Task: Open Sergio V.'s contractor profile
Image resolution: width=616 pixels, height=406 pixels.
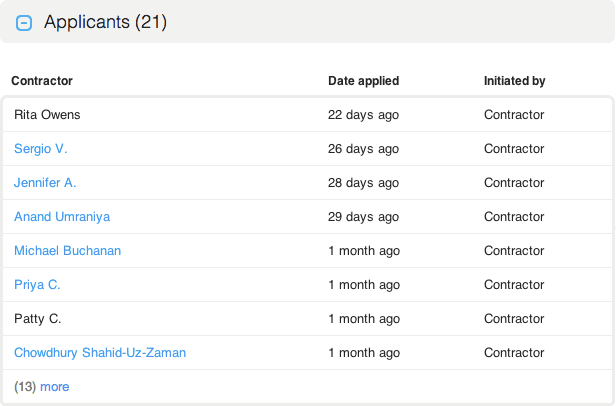Action: 41,149
